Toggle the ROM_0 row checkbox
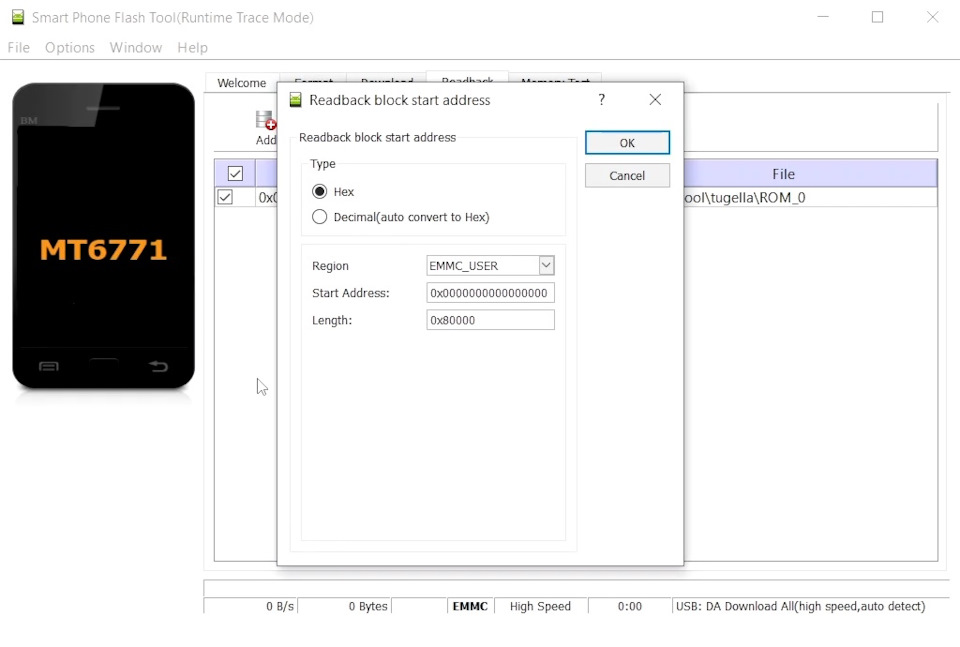 [225, 197]
